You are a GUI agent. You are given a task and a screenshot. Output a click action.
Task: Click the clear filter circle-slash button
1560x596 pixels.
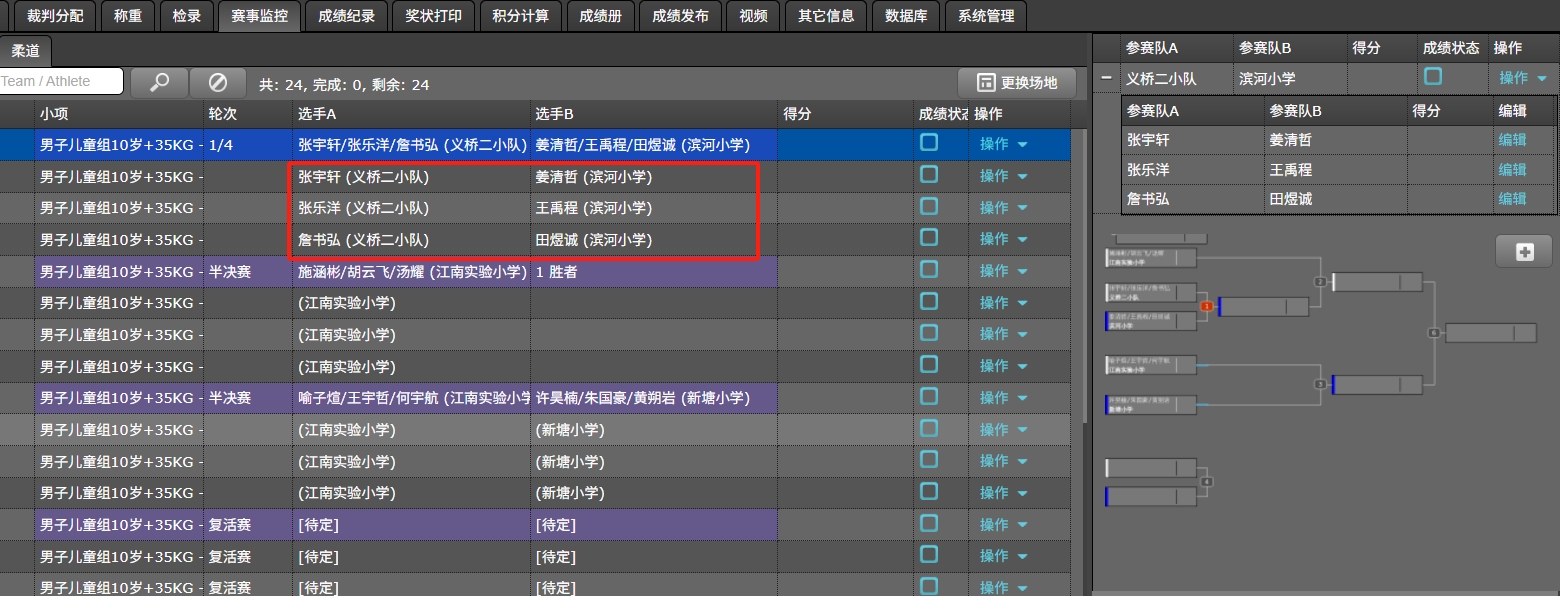pos(218,83)
